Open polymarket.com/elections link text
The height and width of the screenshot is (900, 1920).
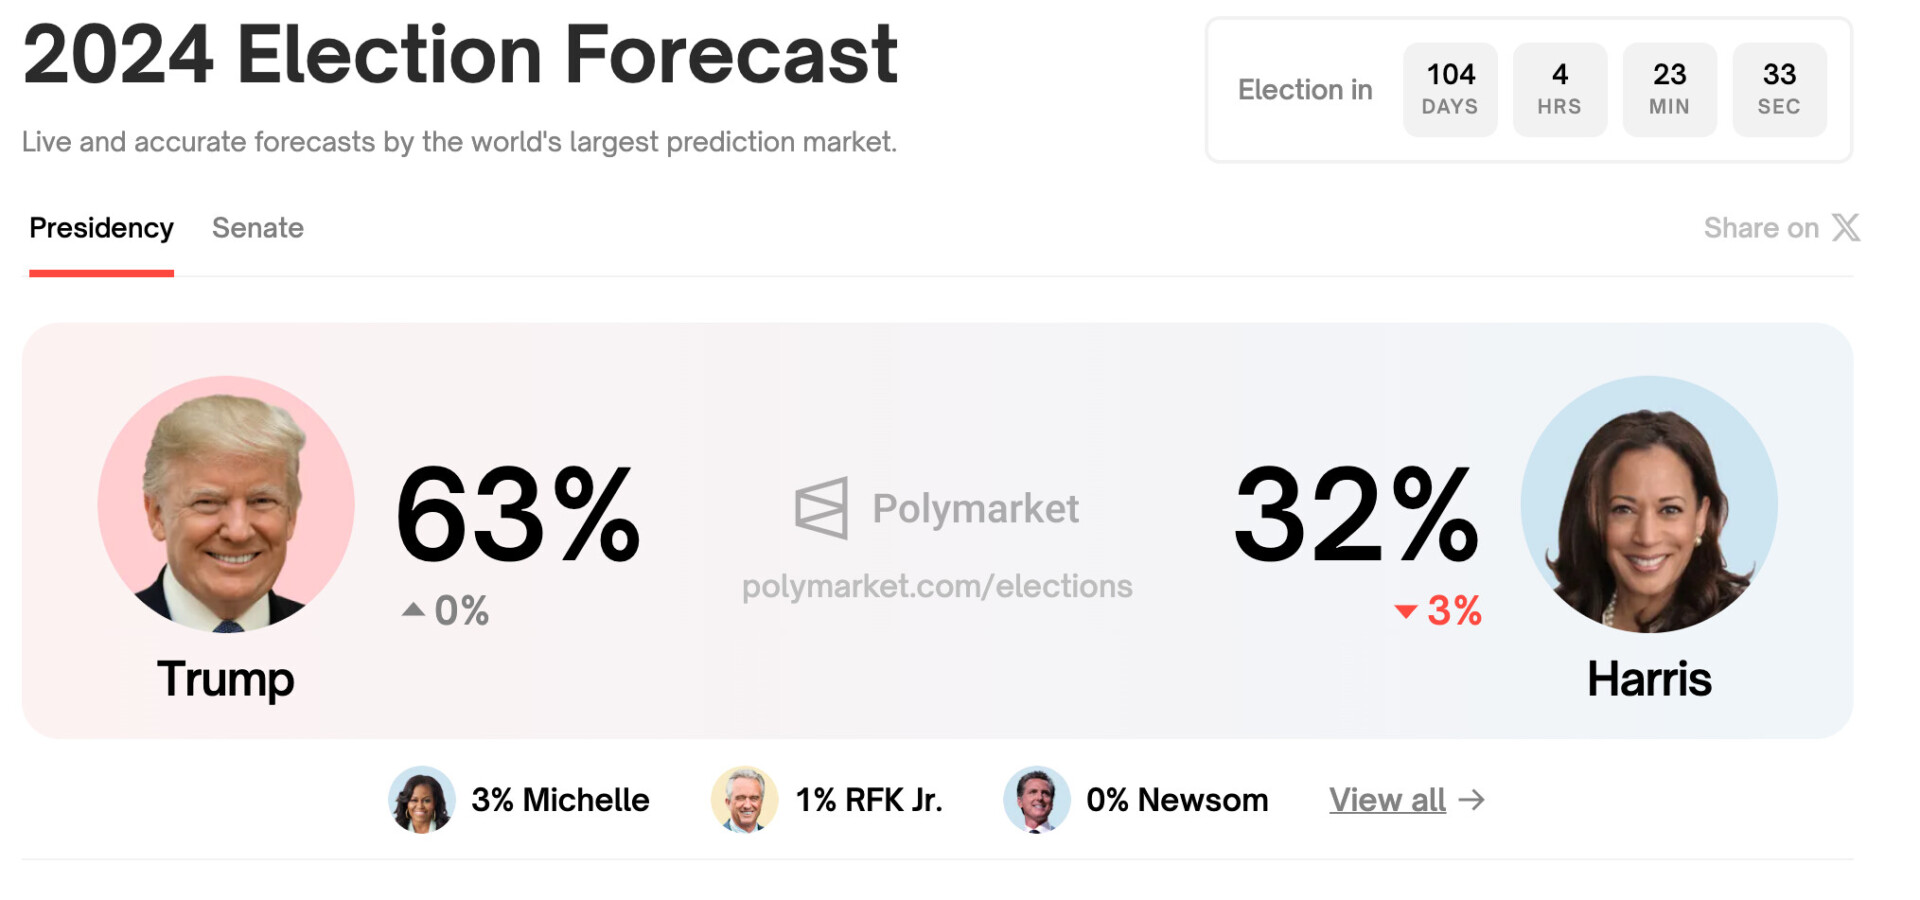coord(937,586)
